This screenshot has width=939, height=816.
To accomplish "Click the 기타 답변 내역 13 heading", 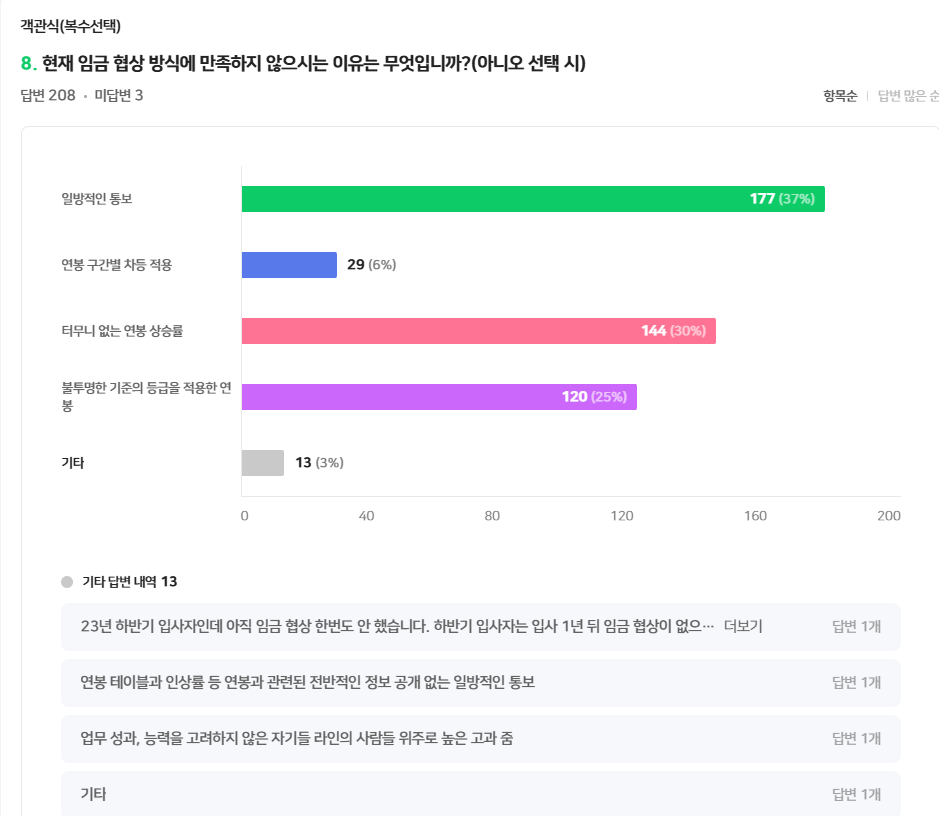I will pos(129,582).
